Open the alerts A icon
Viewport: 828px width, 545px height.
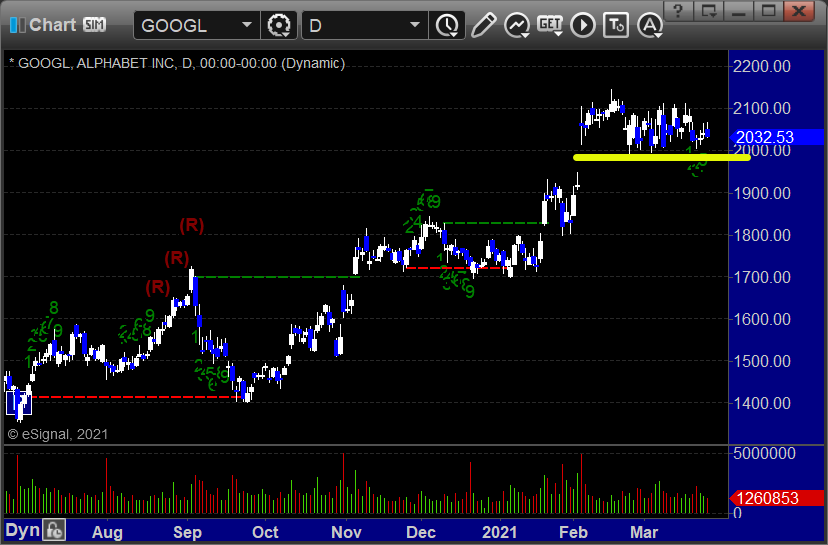click(650, 25)
